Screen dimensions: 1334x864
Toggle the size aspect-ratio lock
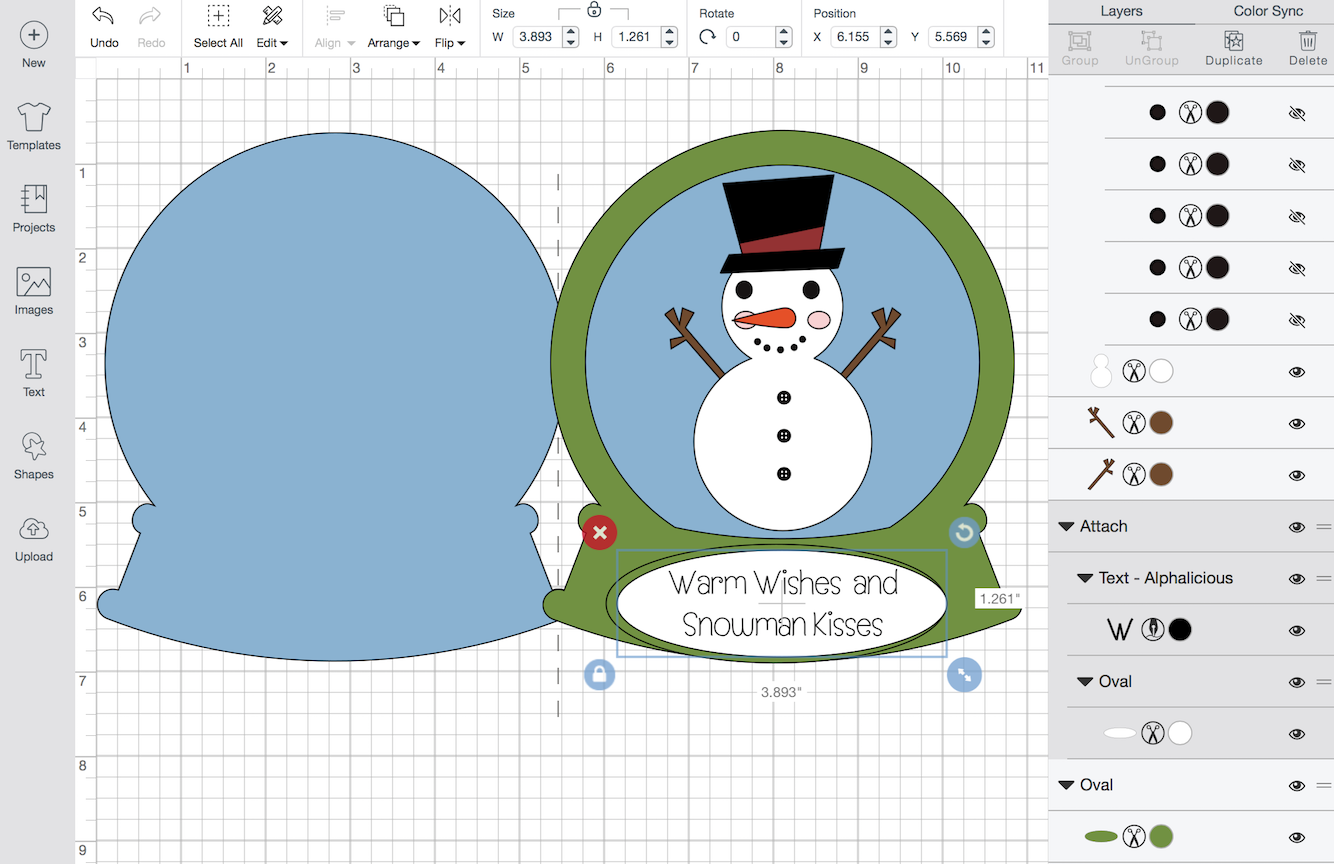point(594,10)
